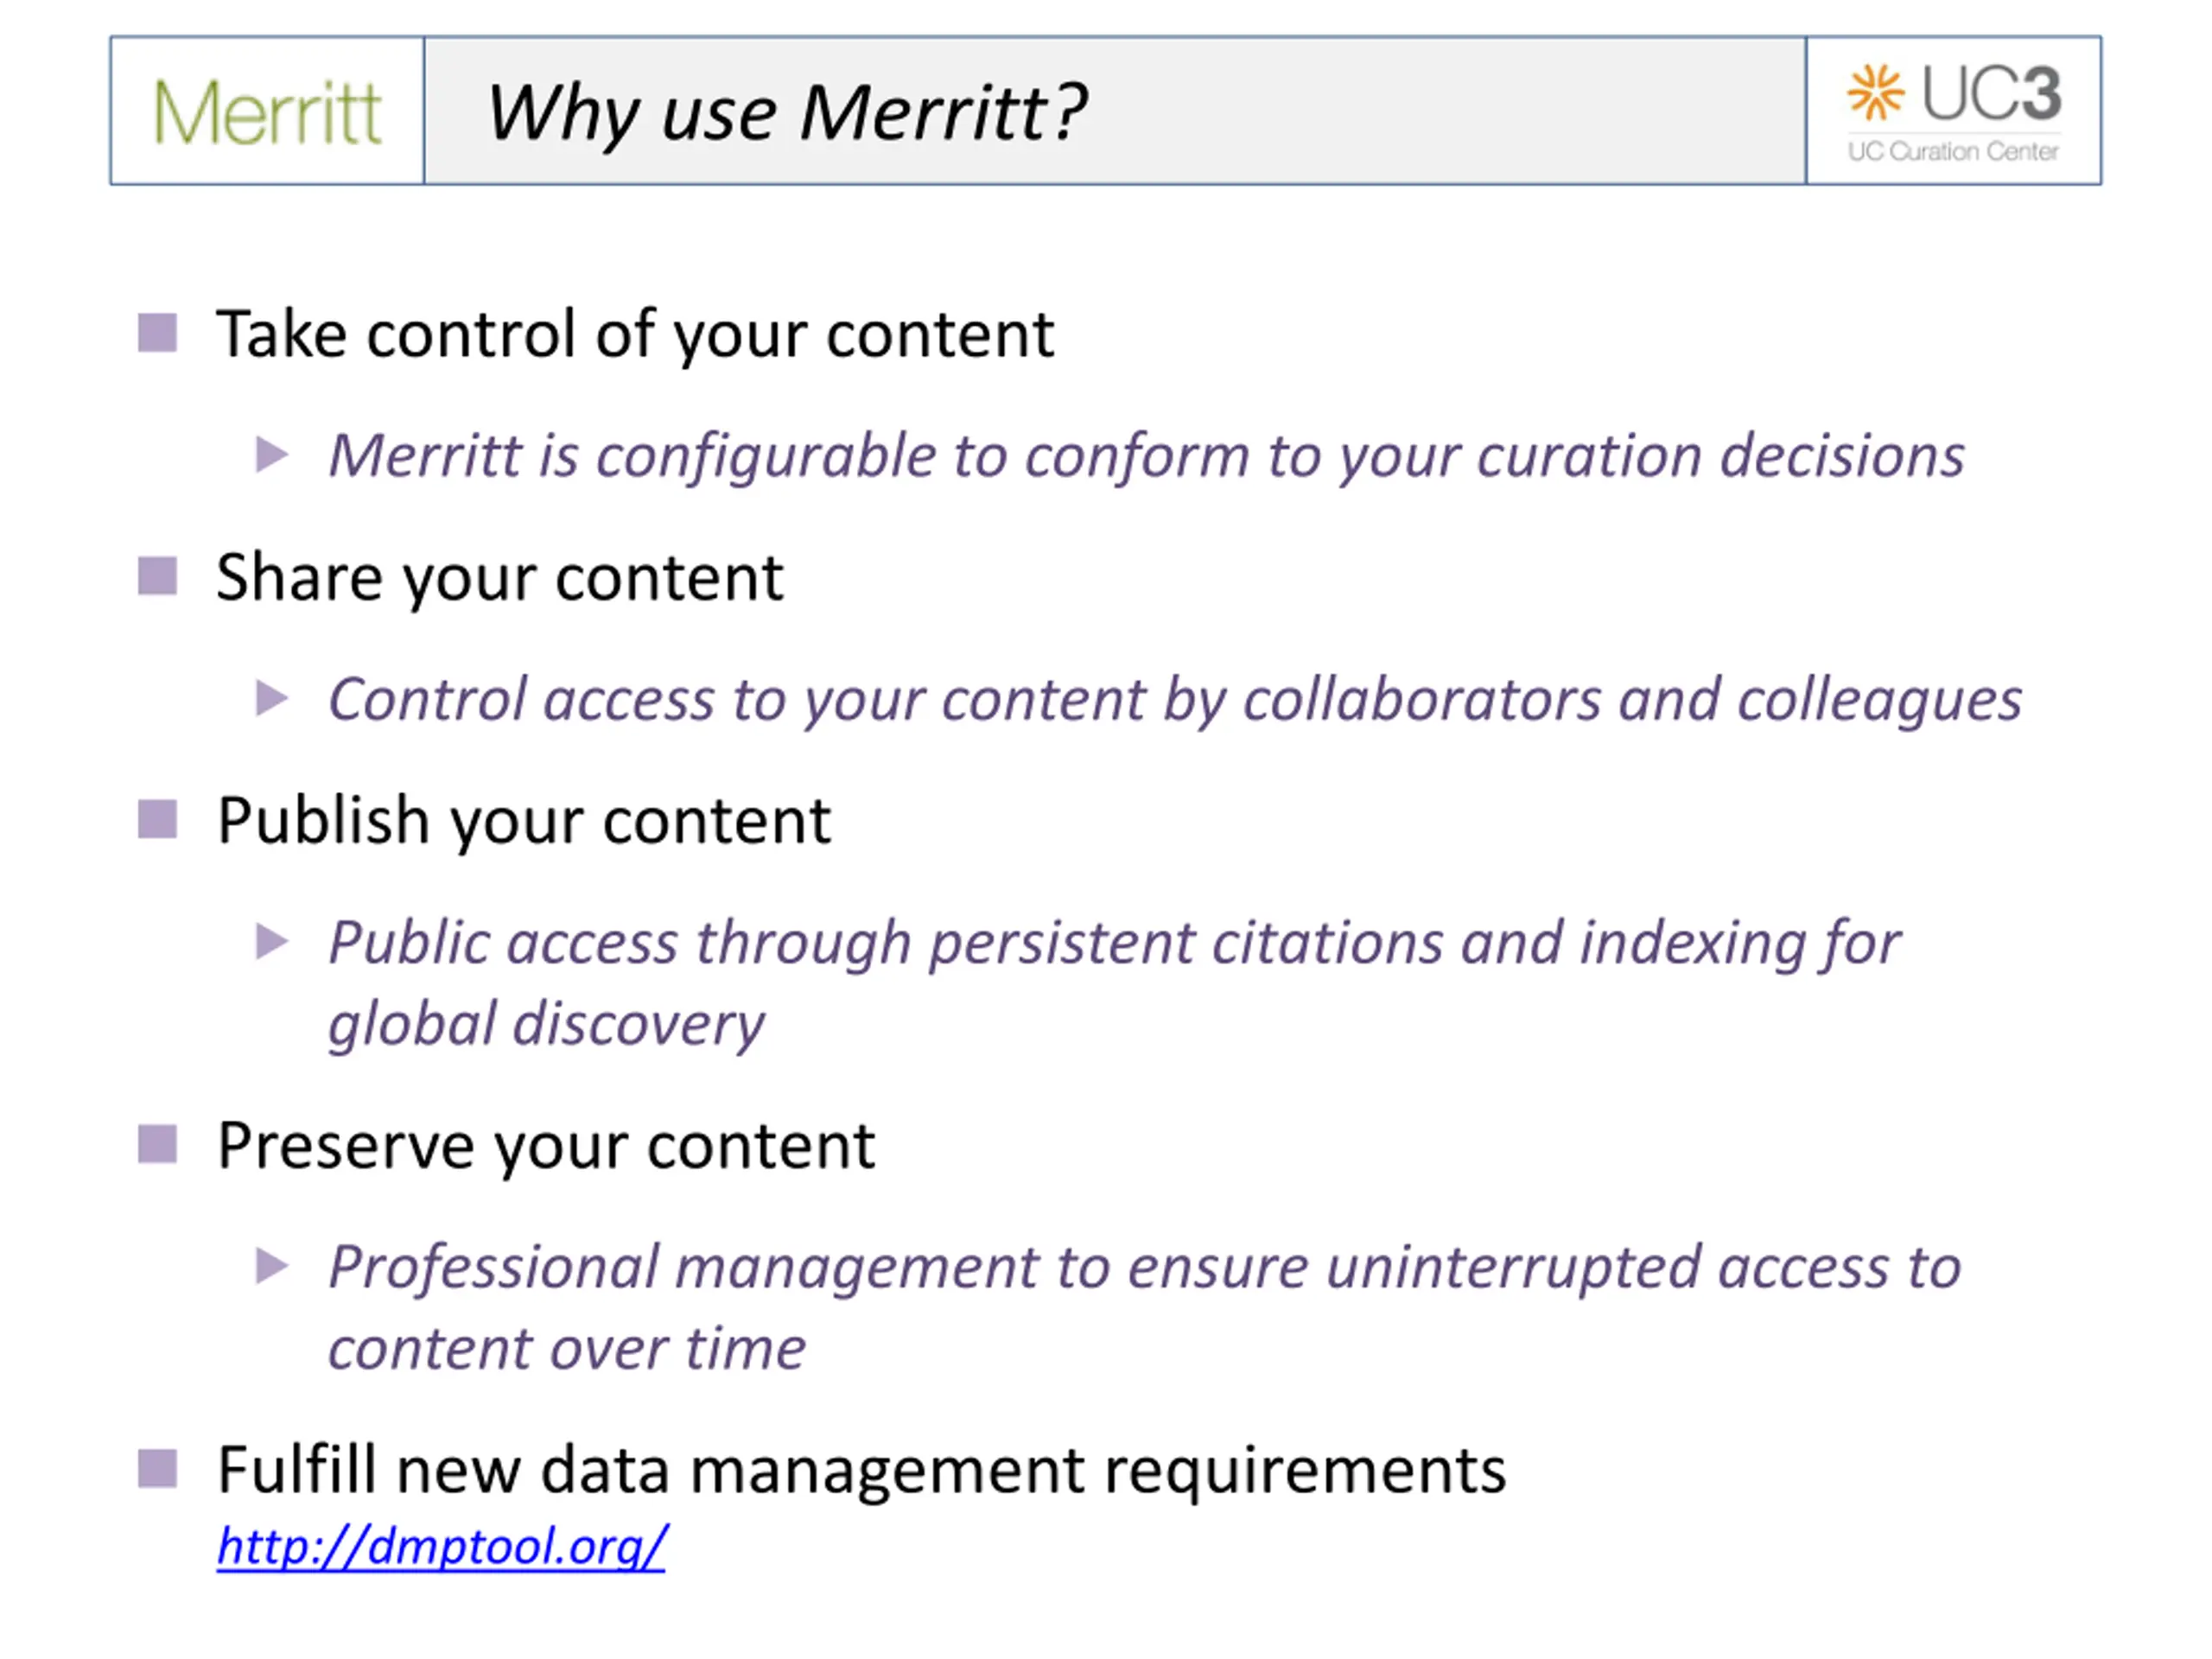This screenshot has height=1659, width=2212.
Task: Click the global discovery text line
Action: (x=546, y=1026)
